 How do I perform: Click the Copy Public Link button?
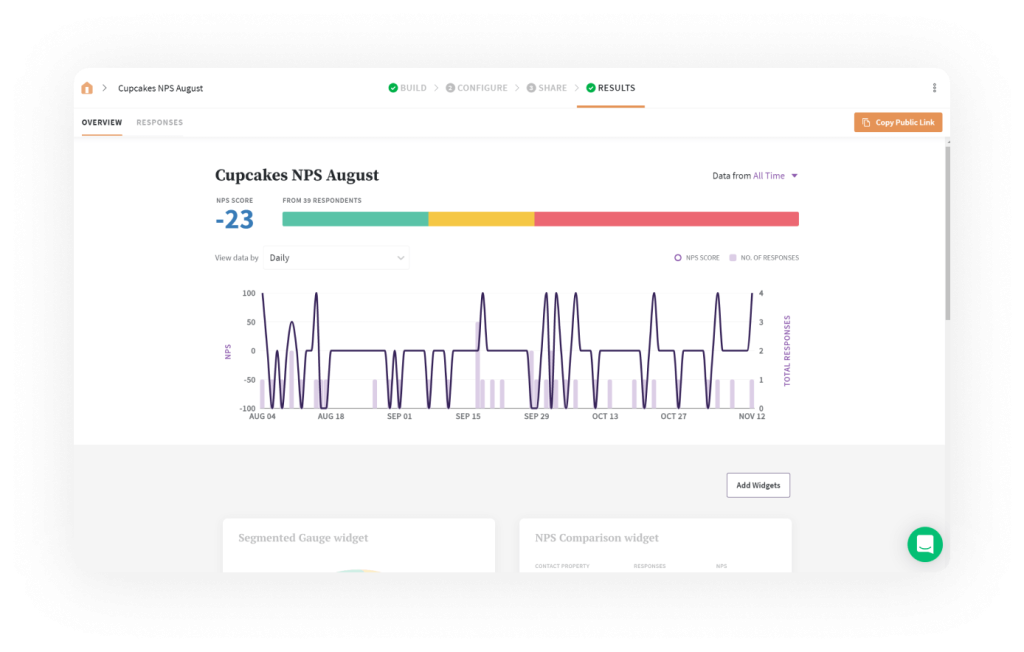point(898,123)
